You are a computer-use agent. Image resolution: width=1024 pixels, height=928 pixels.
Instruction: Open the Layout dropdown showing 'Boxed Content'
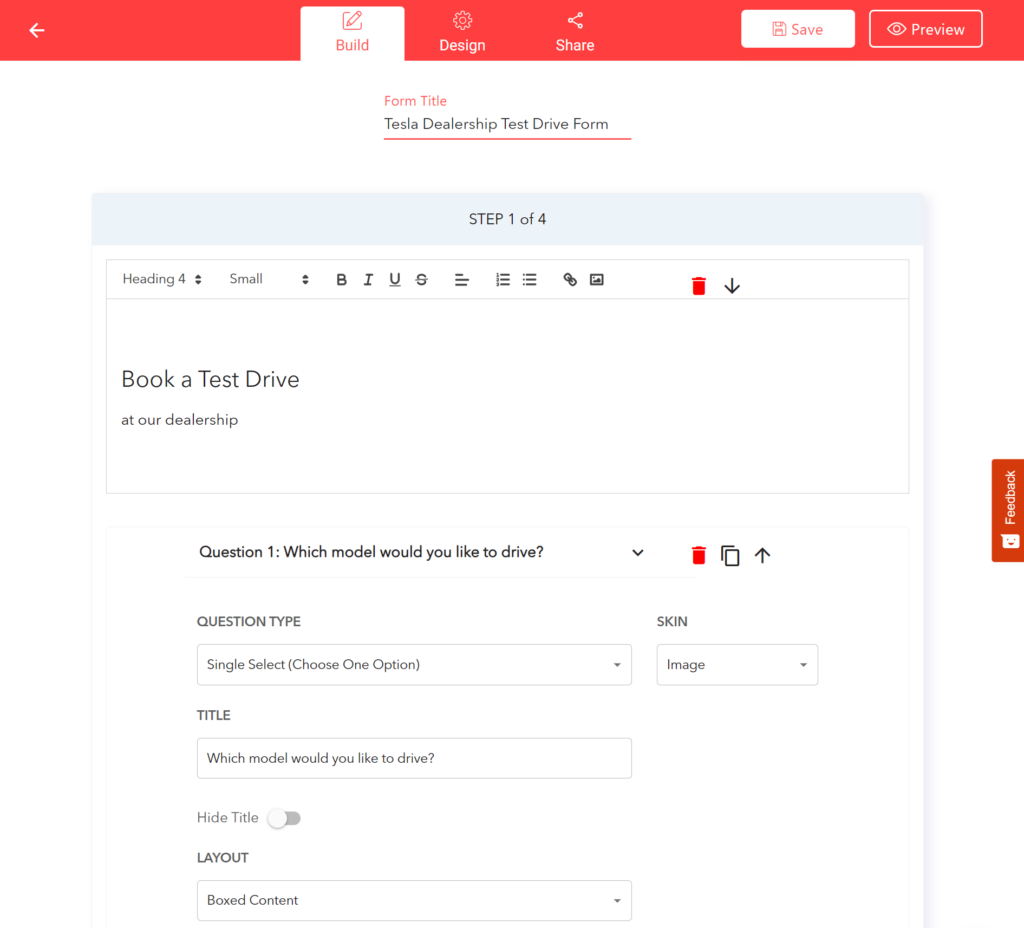[414, 900]
